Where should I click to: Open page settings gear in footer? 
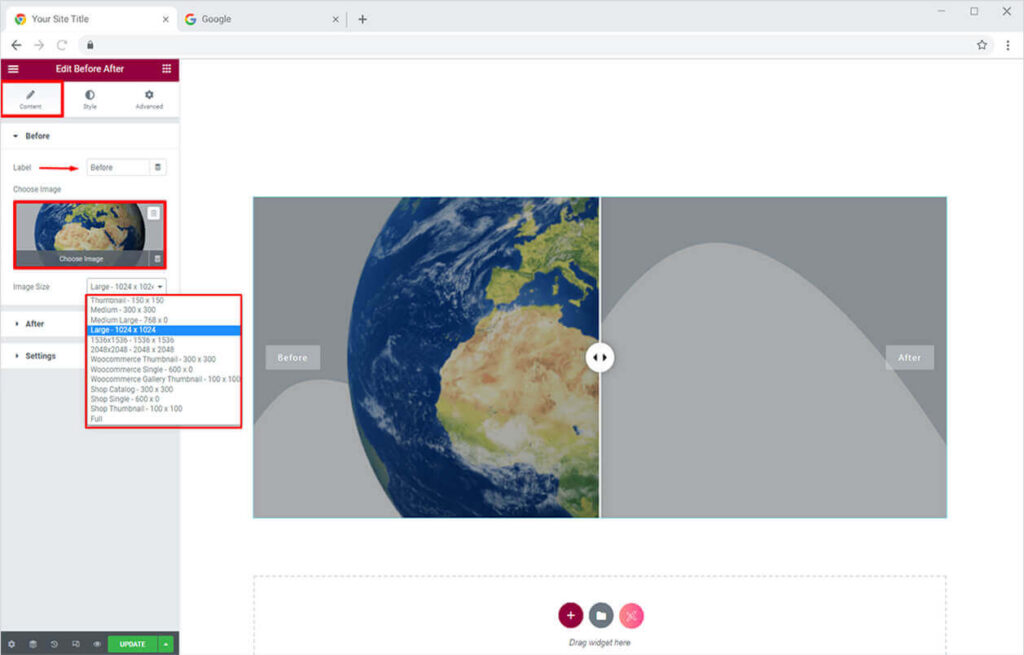(x=12, y=644)
